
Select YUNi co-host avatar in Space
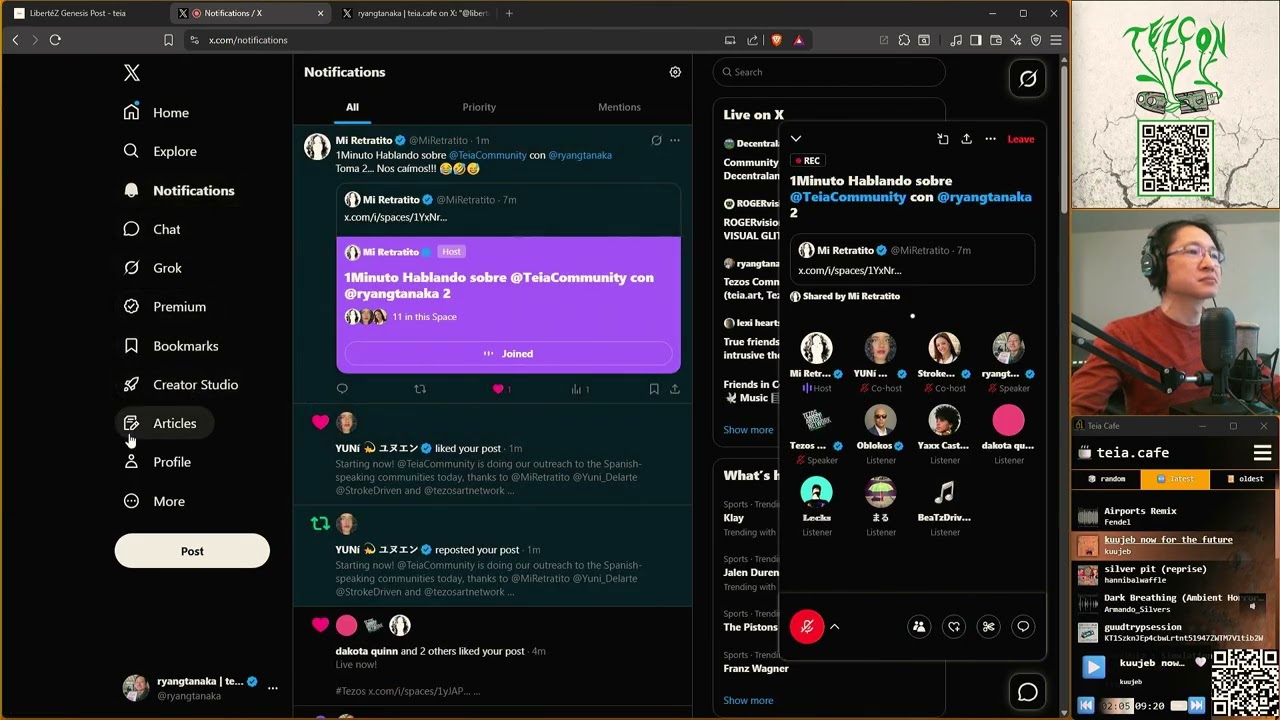[x=880, y=348]
